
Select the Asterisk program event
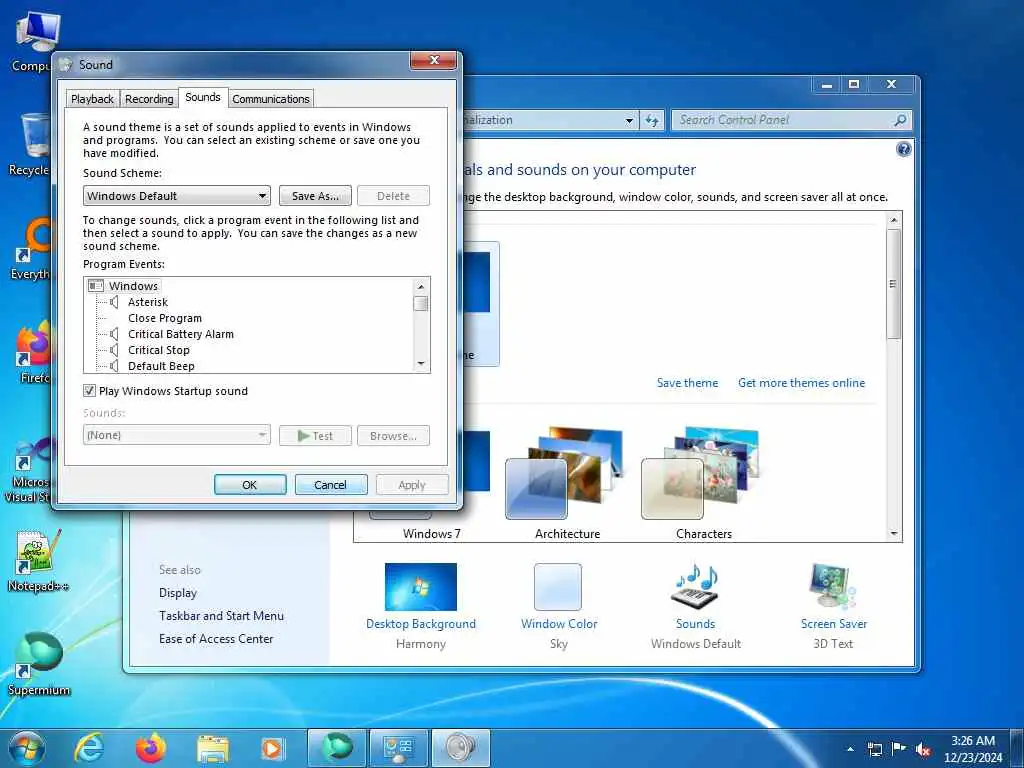pos(148,302)
